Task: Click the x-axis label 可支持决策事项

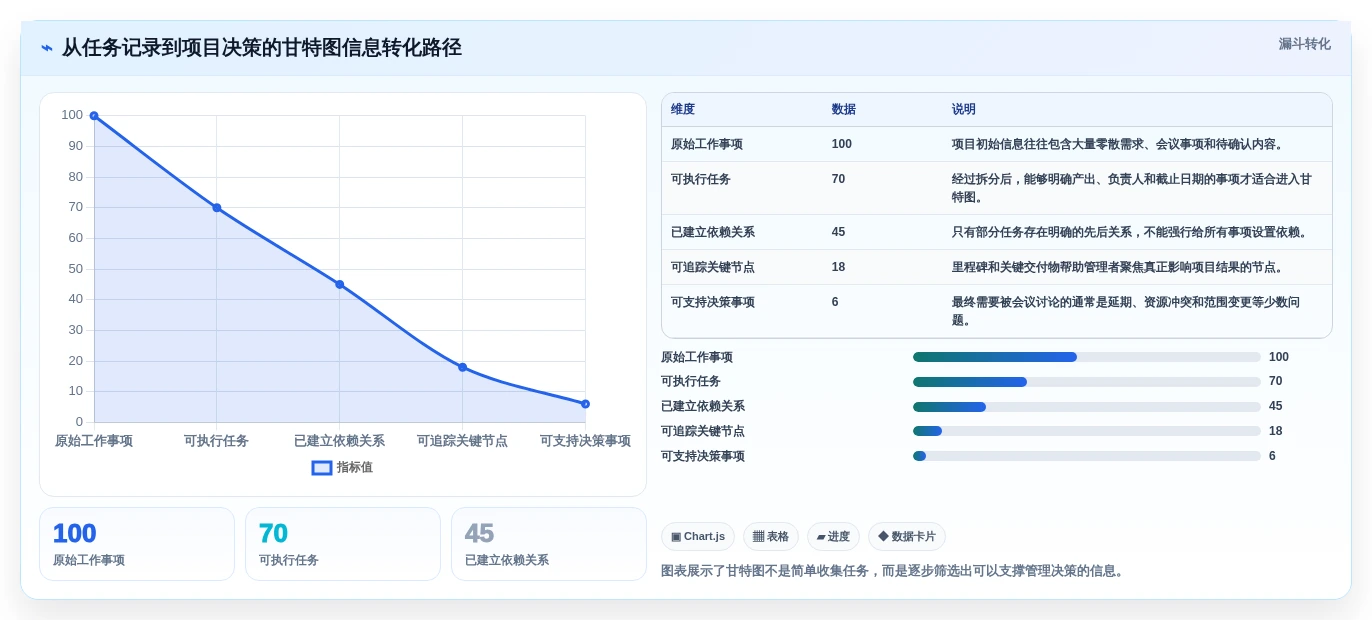Action: coord(585,441)
